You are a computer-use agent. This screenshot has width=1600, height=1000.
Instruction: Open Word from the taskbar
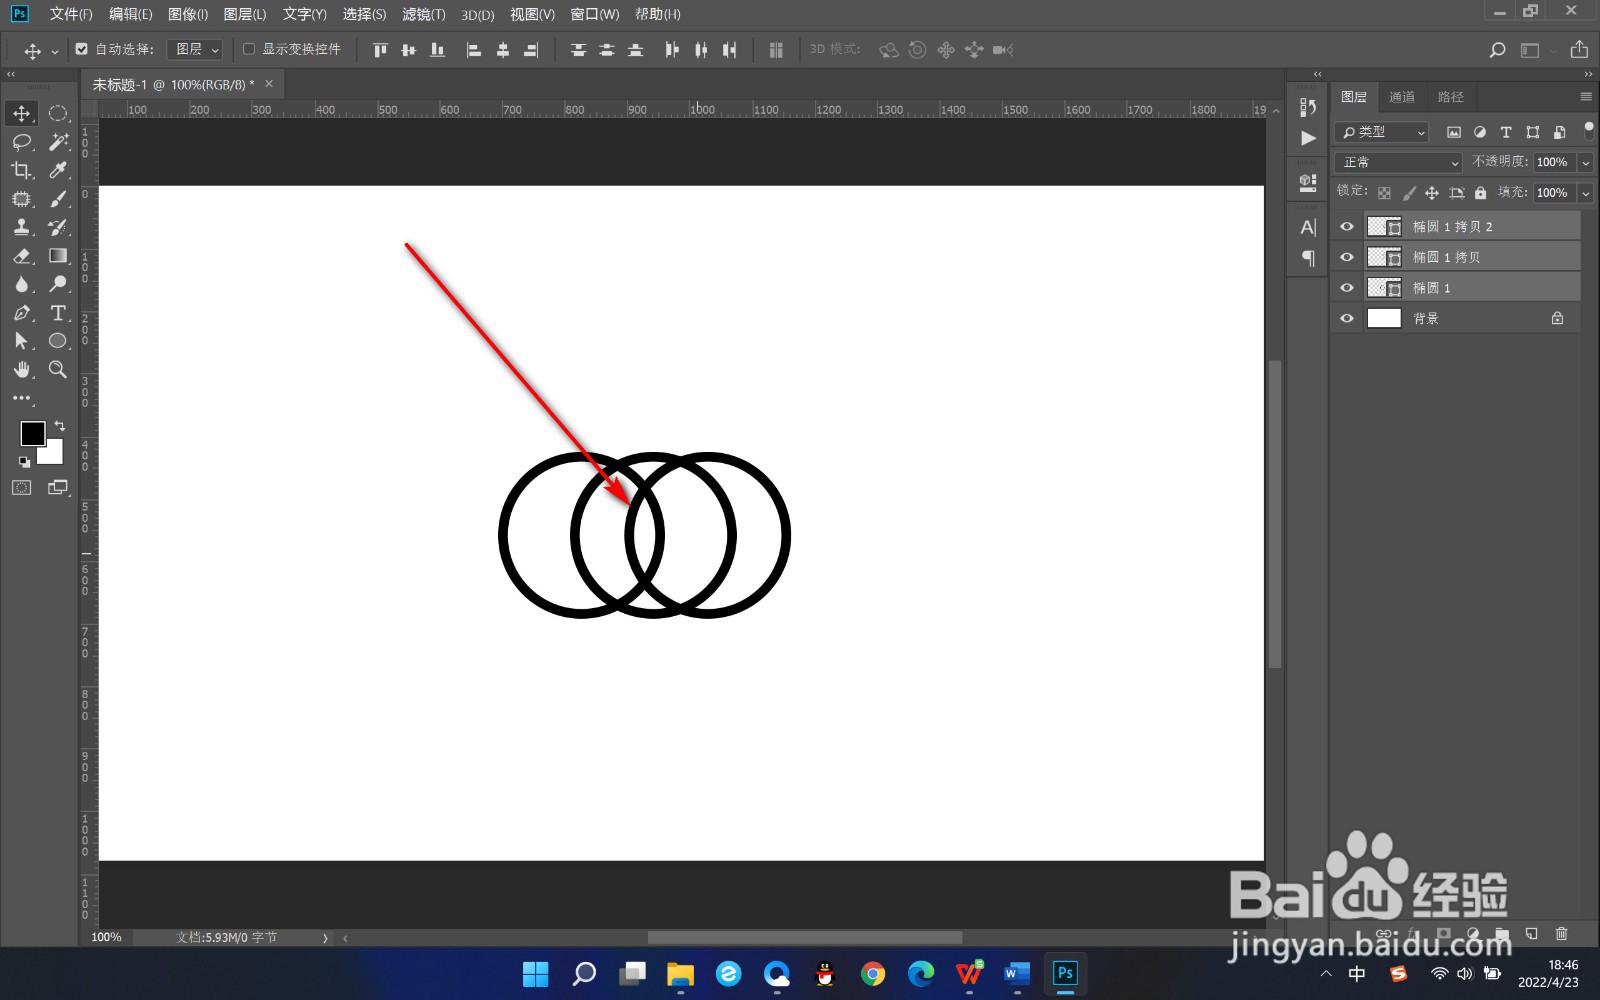pos(1017,973)
